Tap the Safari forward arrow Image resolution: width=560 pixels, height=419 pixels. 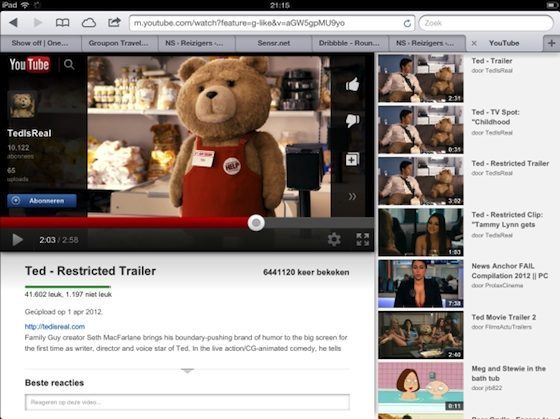click(38, 23)
